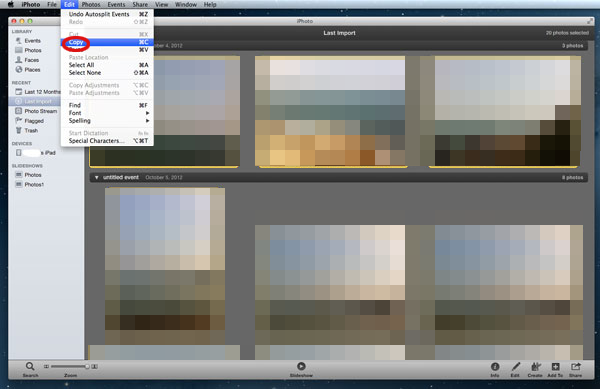Image resolution: width=600 pixels, height=389 pixels.
Task: Open the Apple menu icon
Action: tap(11, 4)
